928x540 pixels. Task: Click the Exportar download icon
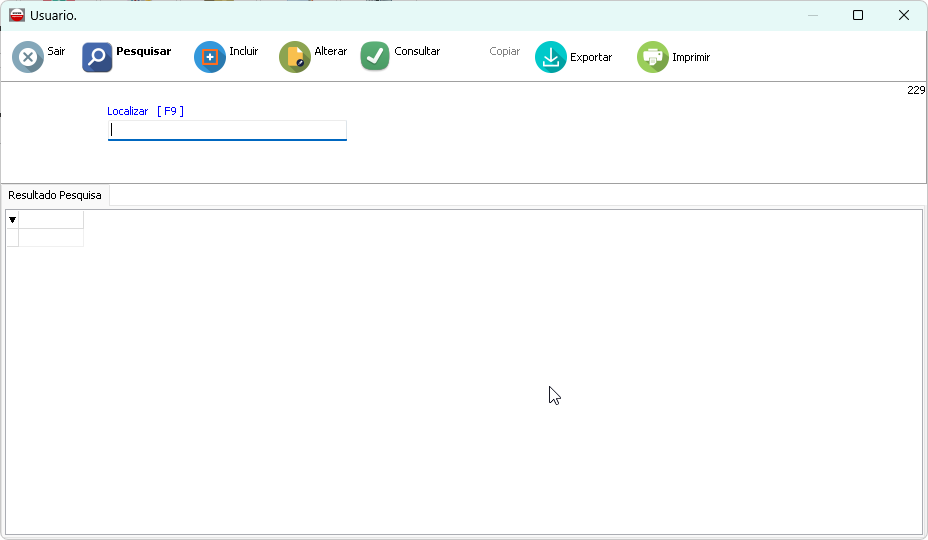(x=551, y=57)
